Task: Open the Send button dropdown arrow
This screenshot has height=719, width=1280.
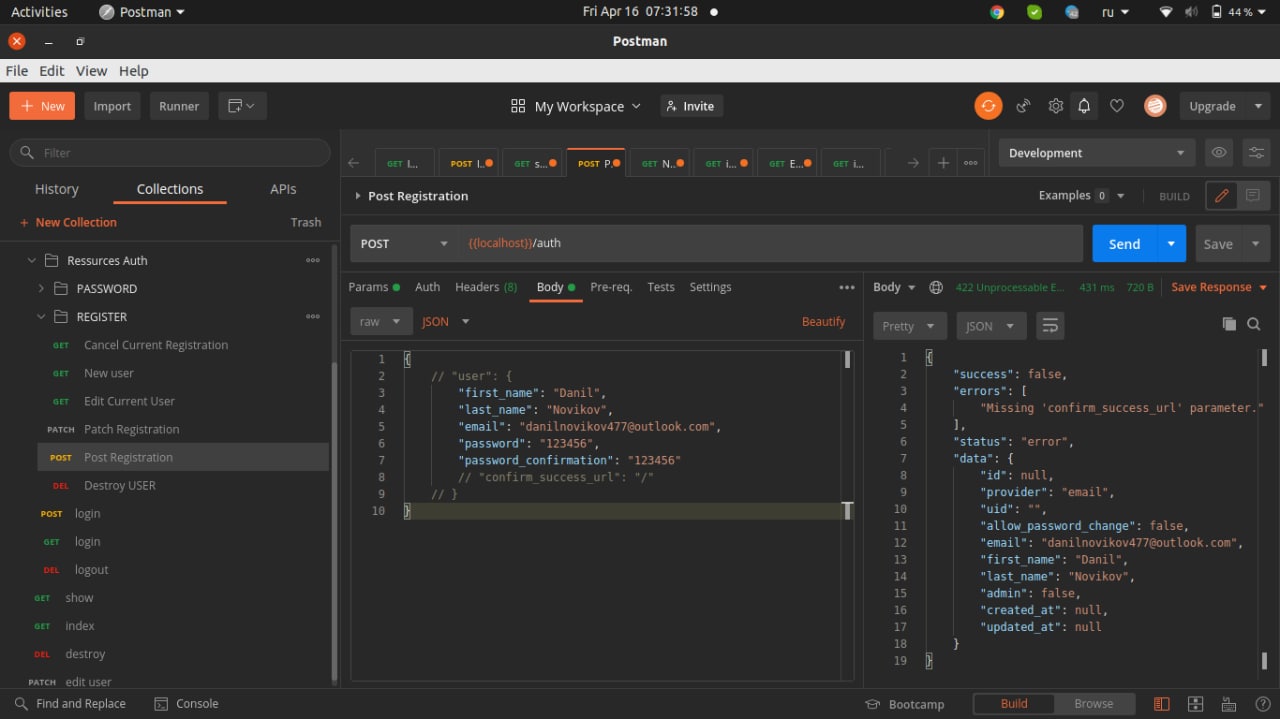Action: 1171,244
